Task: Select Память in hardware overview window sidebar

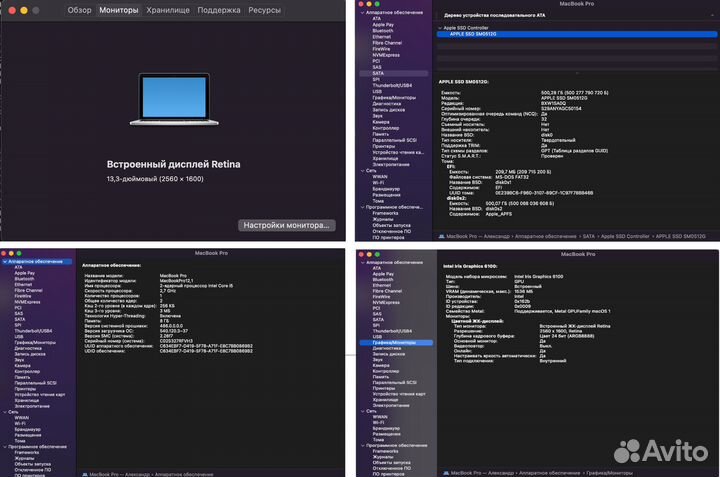Action: pos(22,377)
